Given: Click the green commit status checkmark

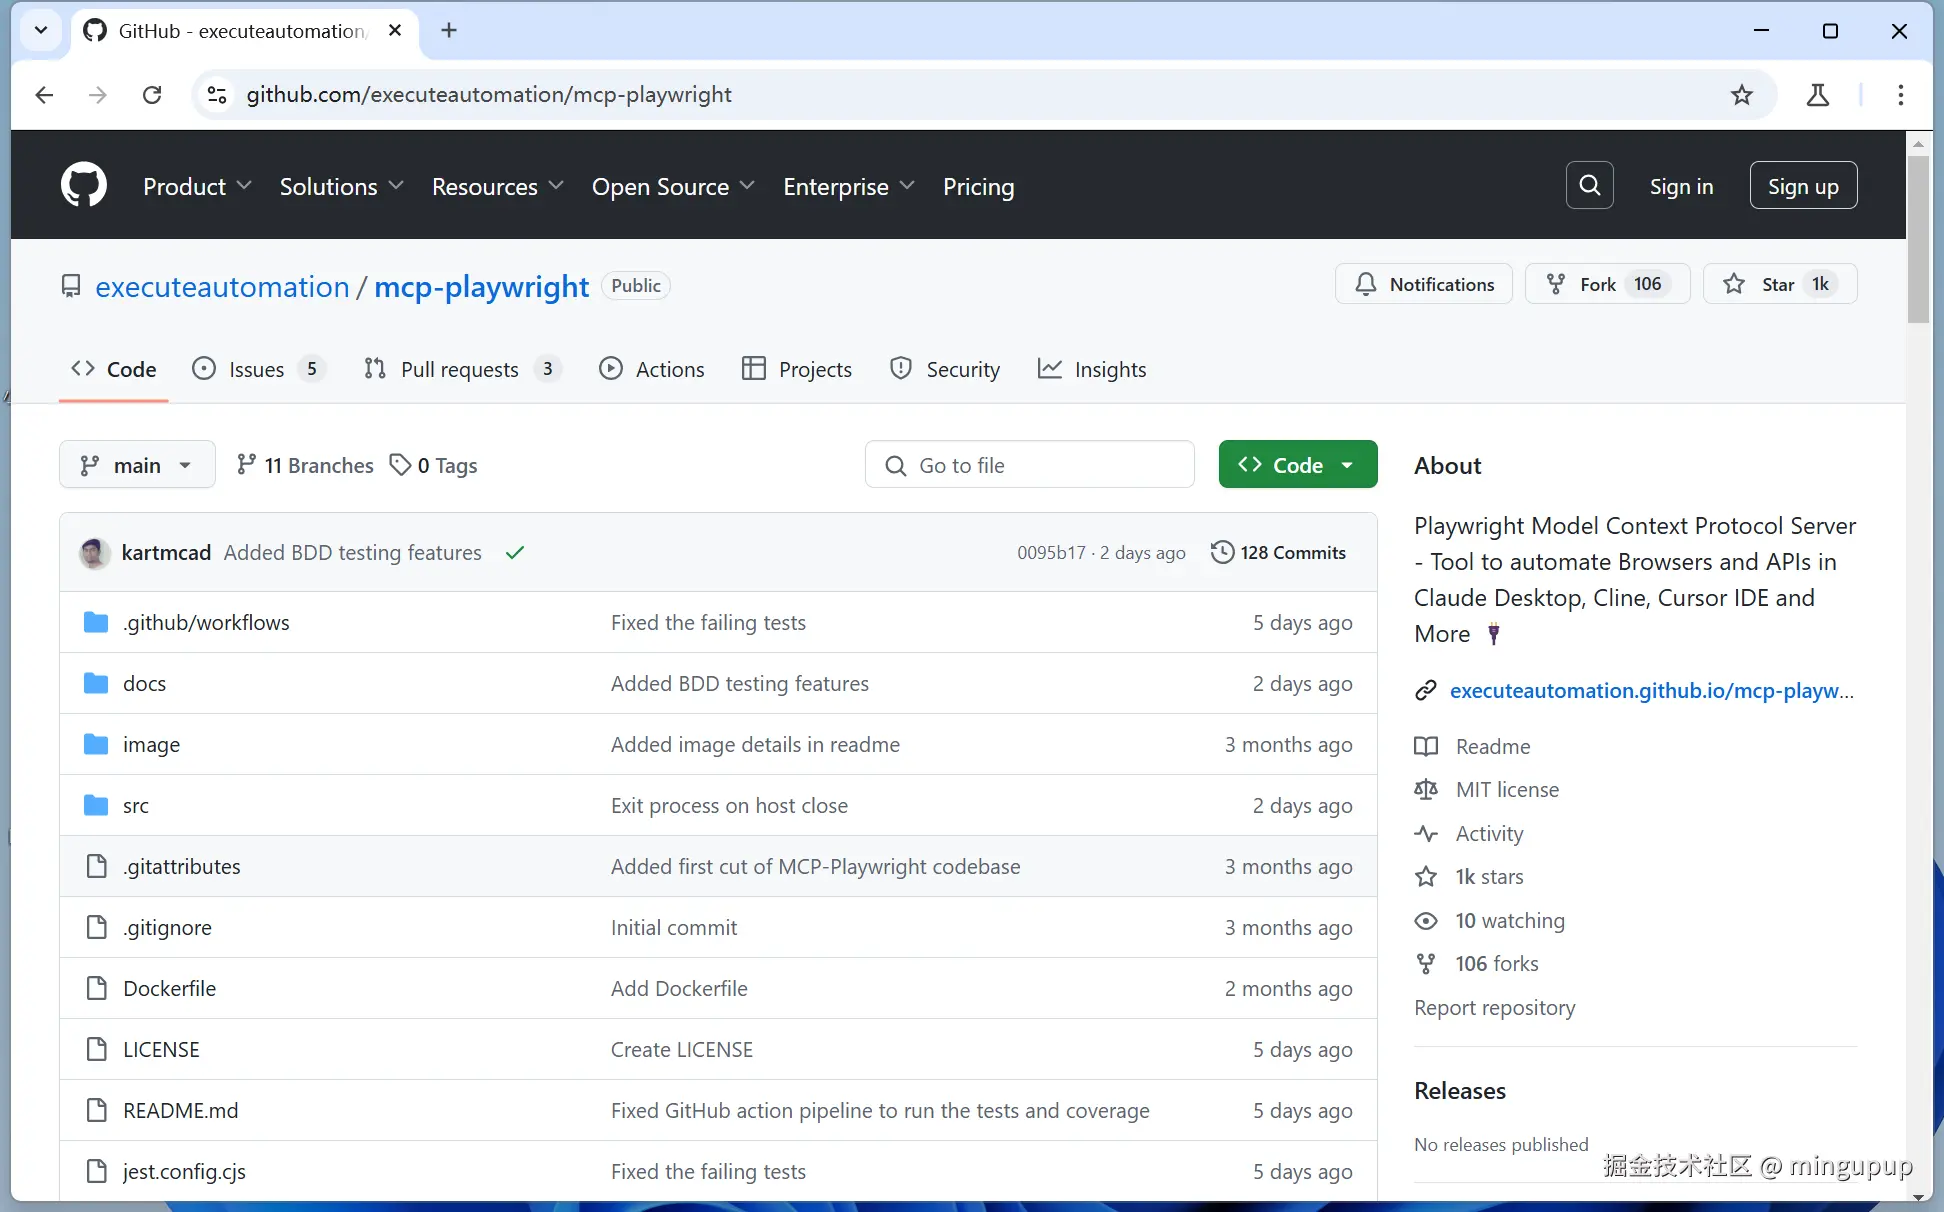Looking at the screenshot, I should tap(515, 553).
